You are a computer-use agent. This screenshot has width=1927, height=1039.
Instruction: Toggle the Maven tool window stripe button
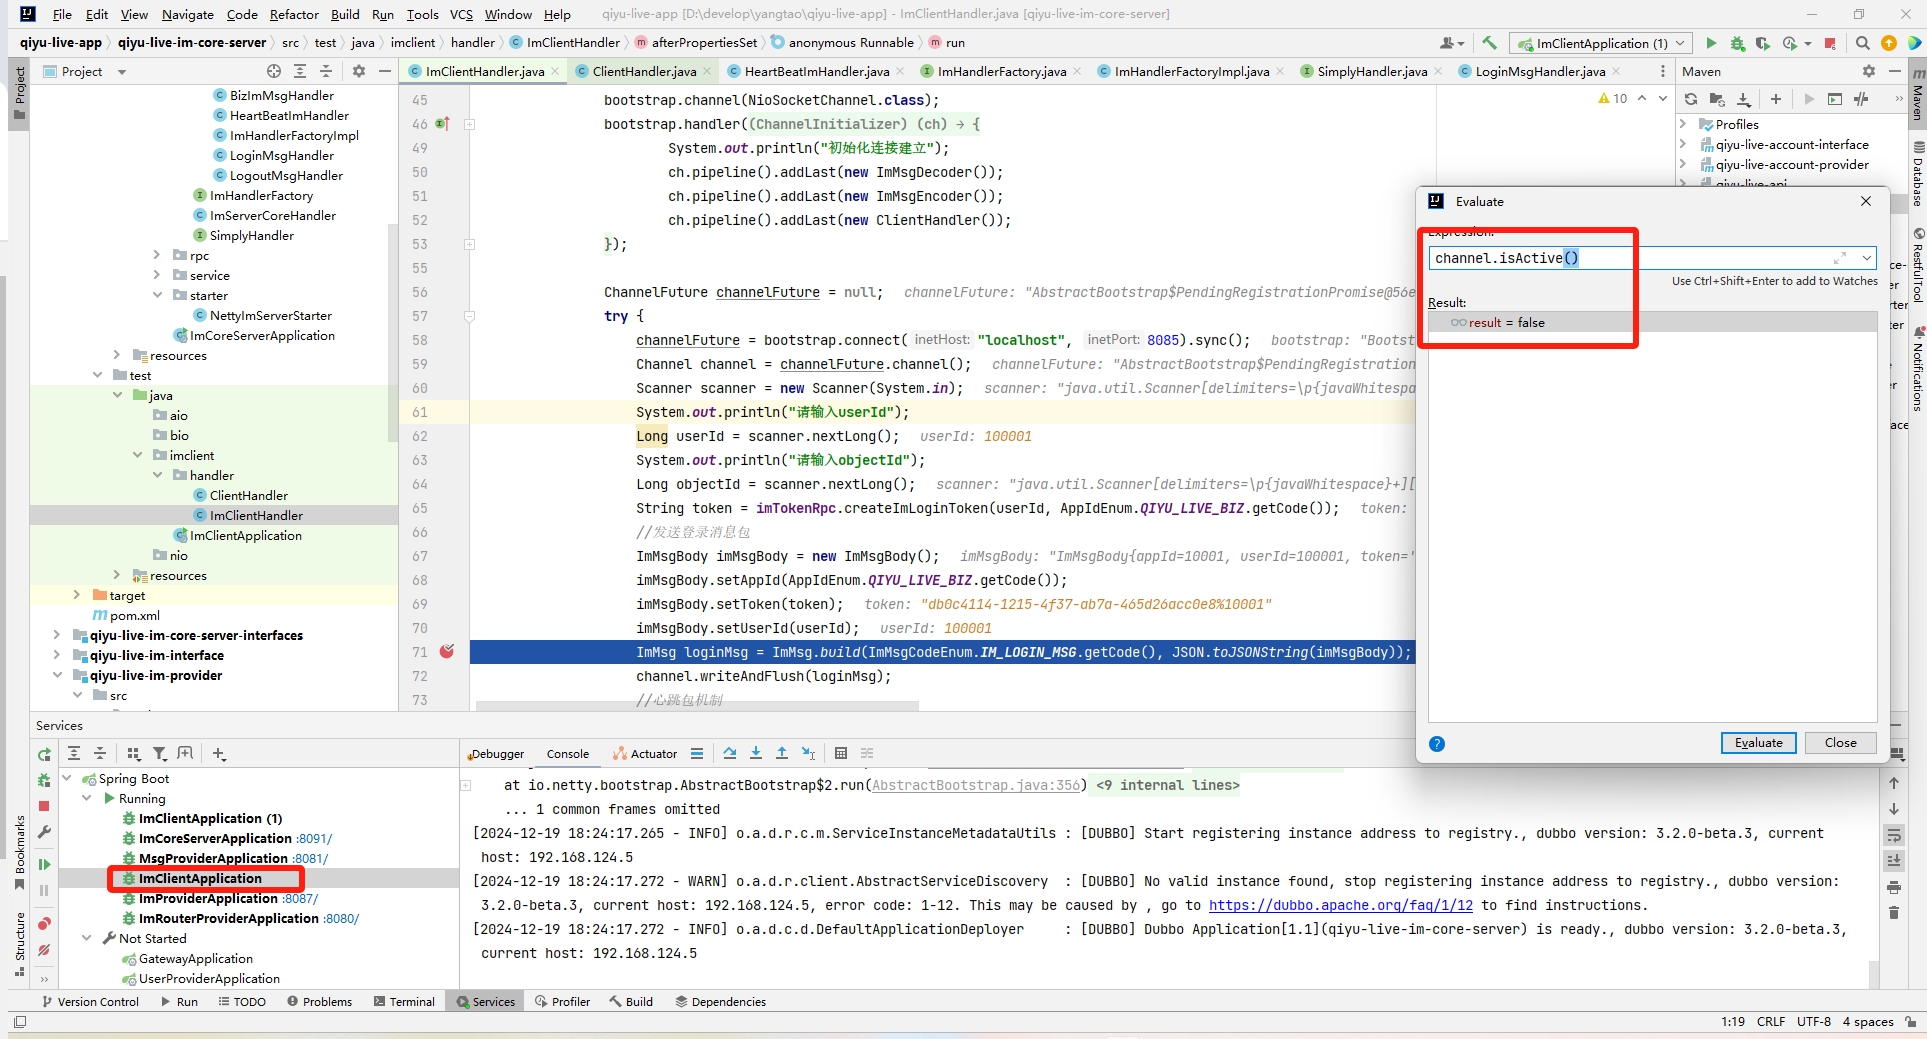pyautogui.click(x=1917, y=96)
